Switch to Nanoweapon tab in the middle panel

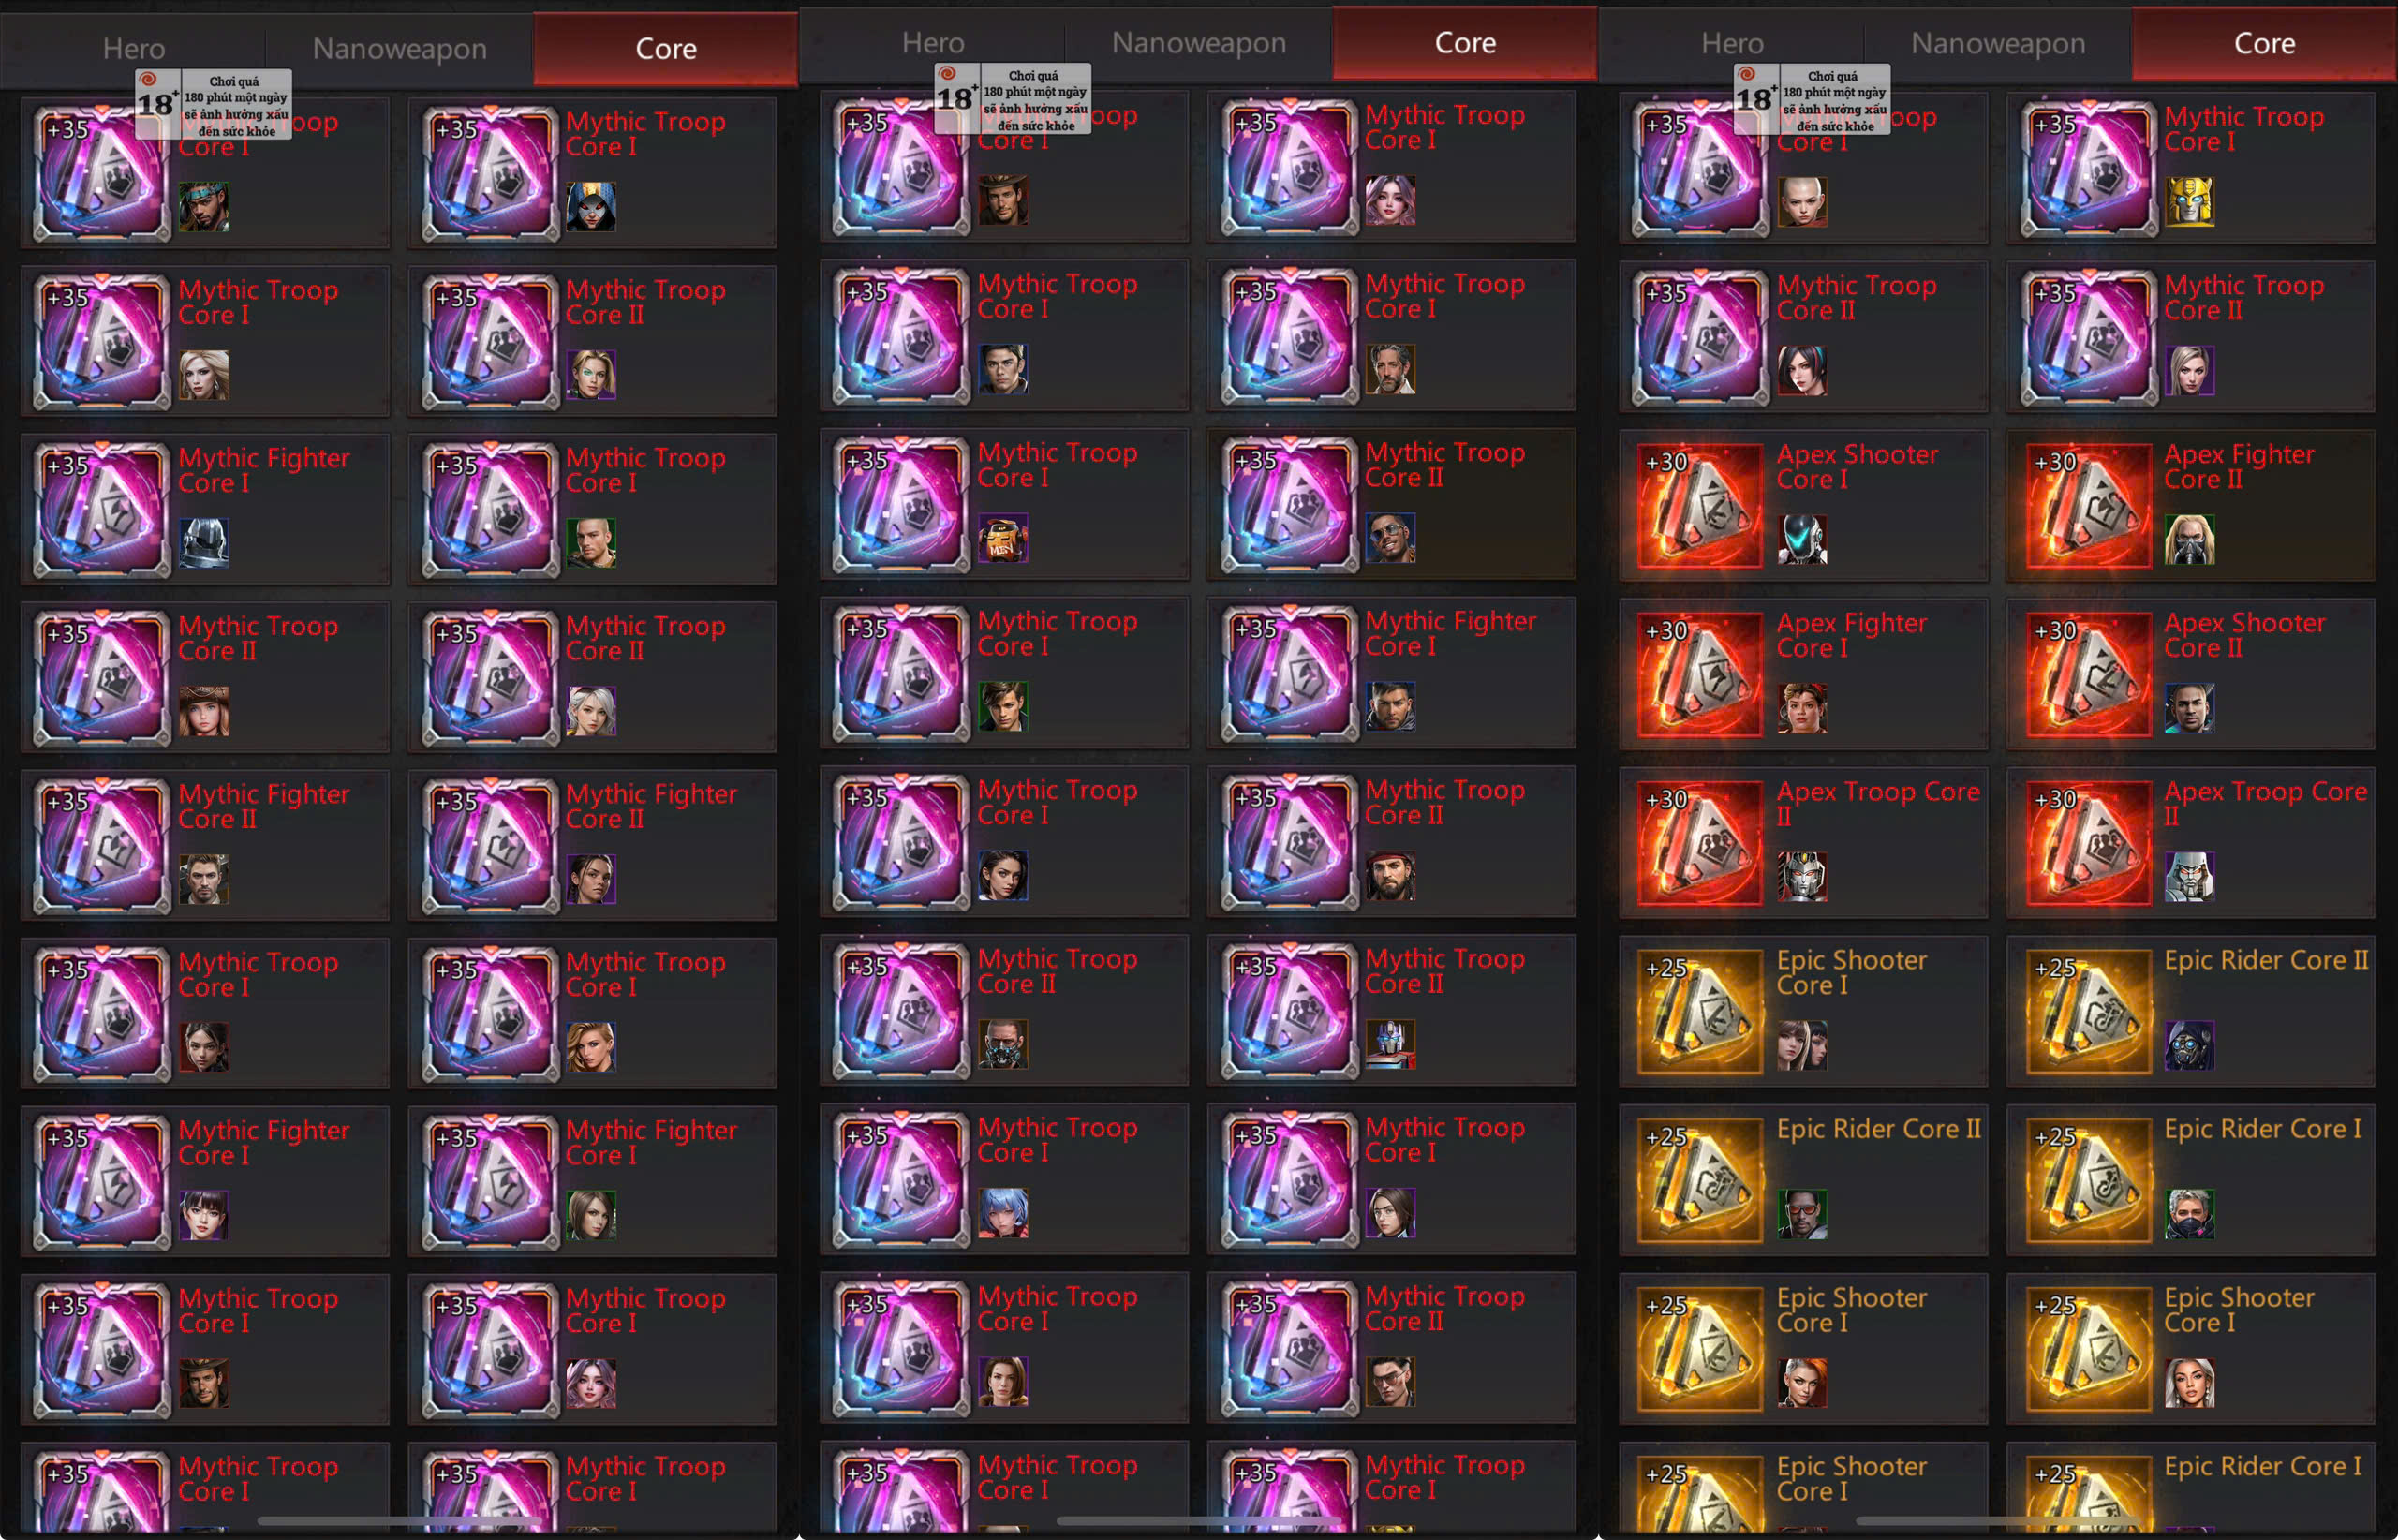point(1198,43)
